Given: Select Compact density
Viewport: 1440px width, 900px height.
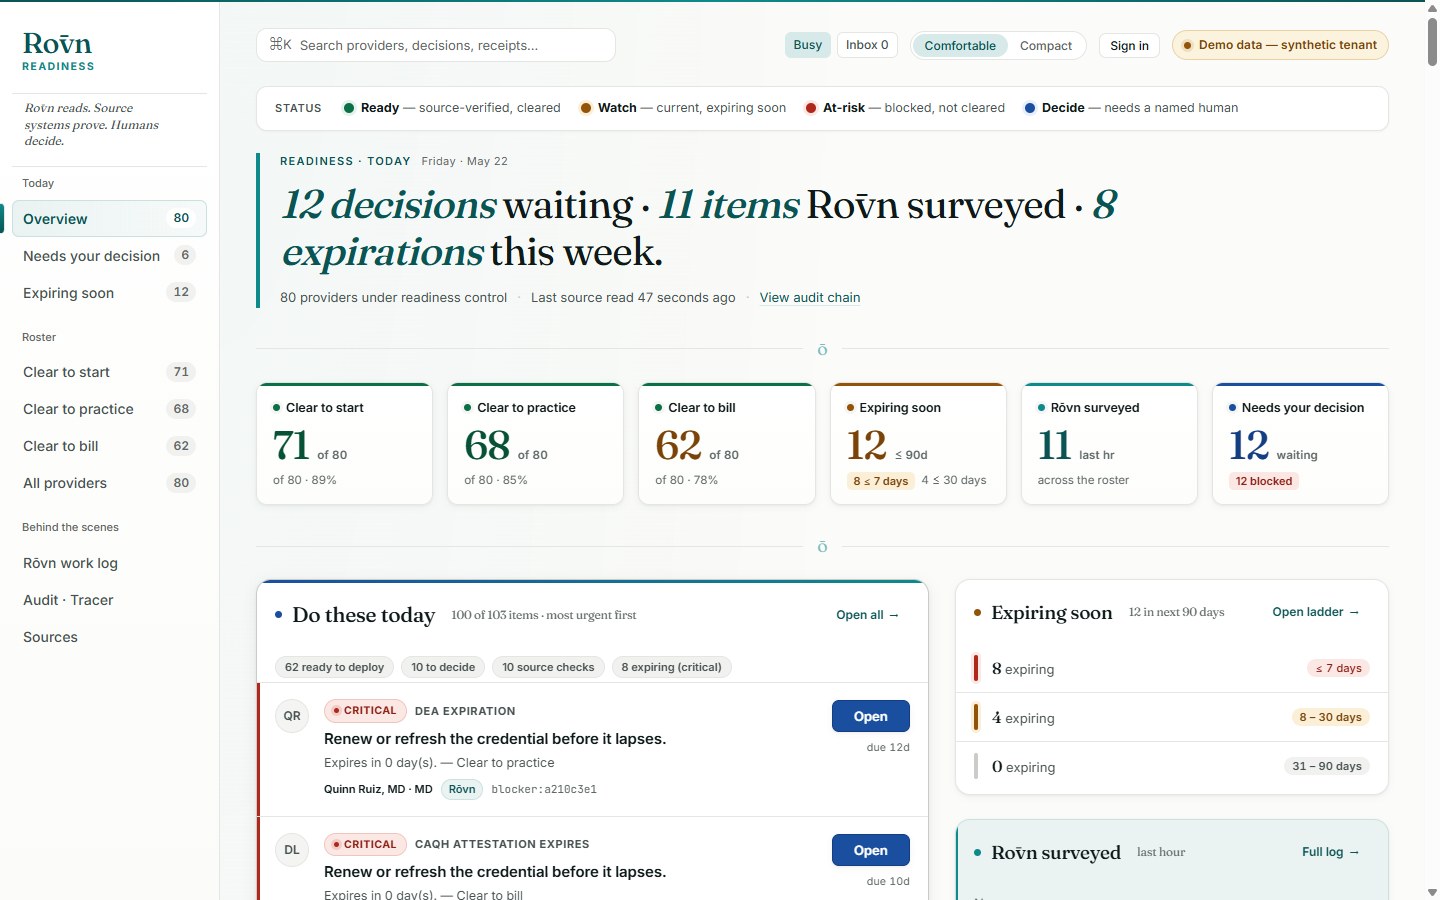Looking at the screenshot, I should coord(1046,46).
